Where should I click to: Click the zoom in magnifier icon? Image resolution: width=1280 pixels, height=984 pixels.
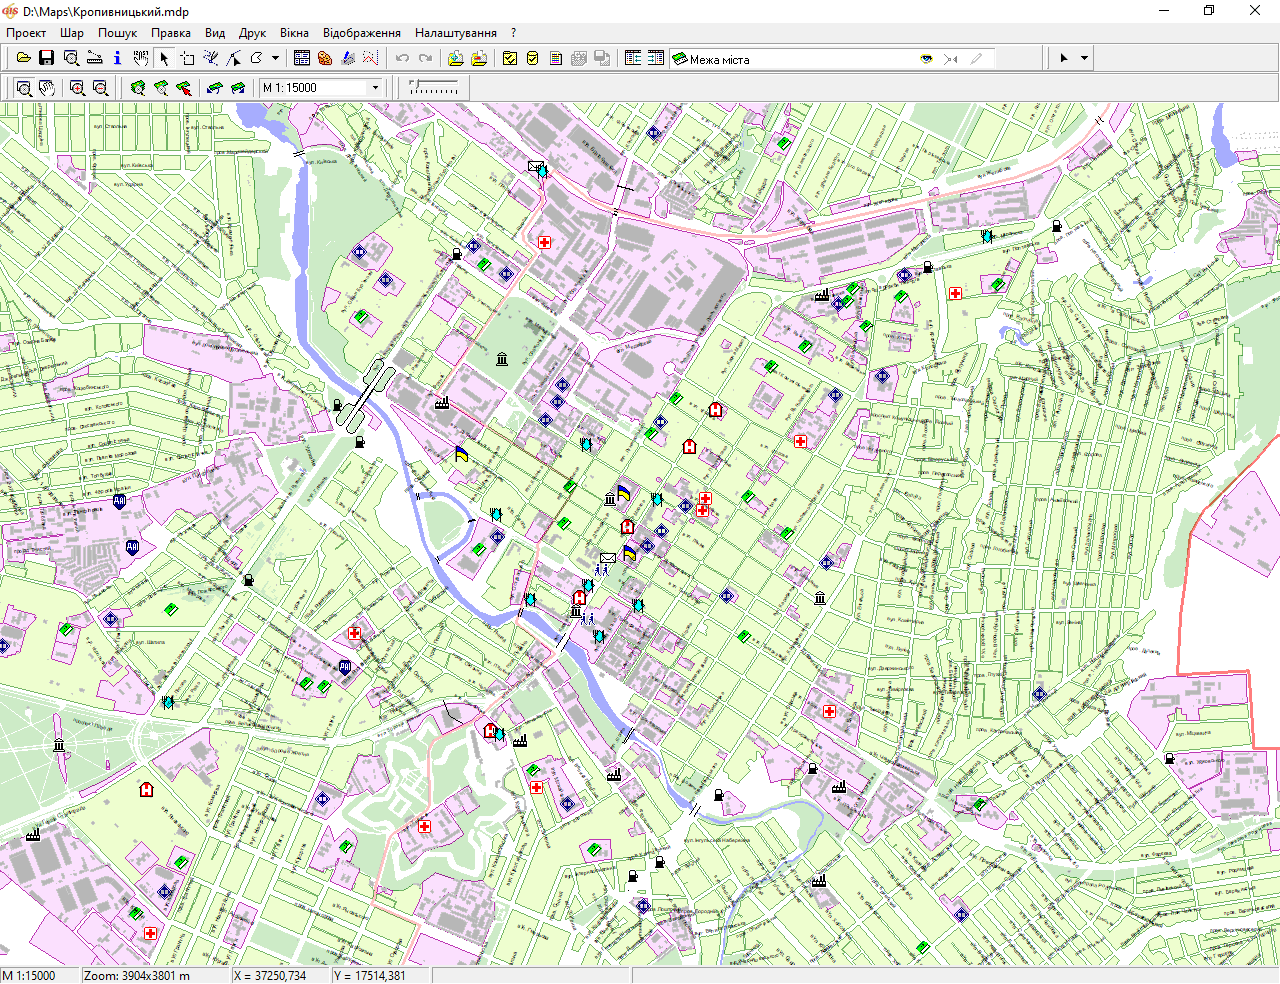coord(77,88)
